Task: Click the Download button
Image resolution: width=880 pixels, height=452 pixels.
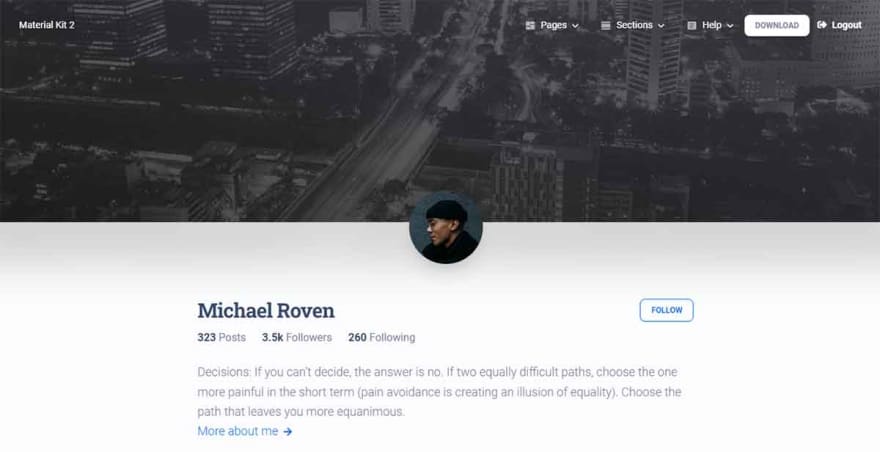Action: (x=777, y=25)
